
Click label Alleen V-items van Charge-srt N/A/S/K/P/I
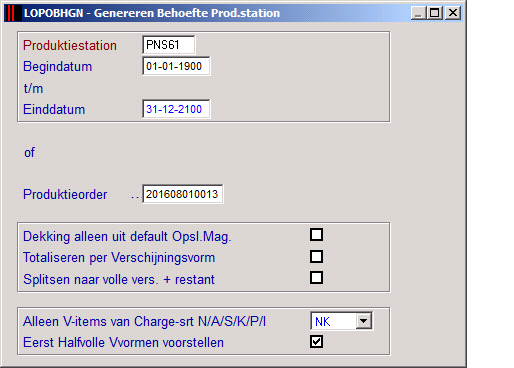point(144,322)
